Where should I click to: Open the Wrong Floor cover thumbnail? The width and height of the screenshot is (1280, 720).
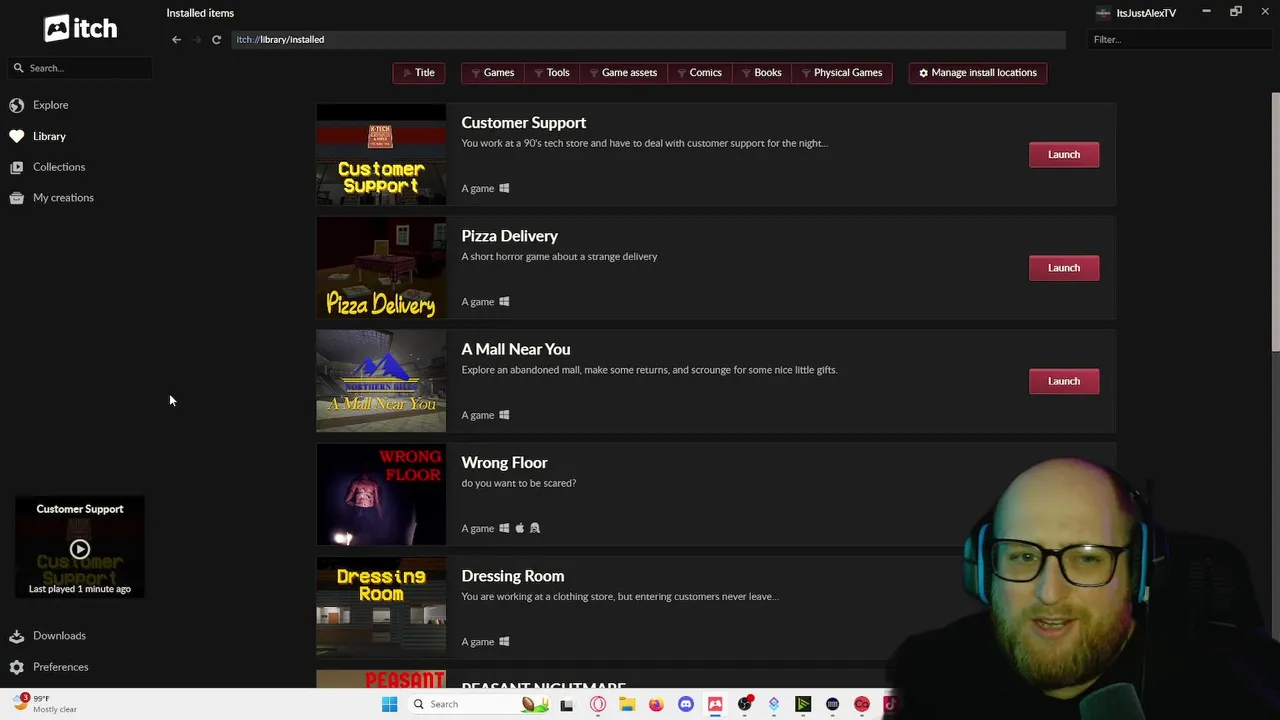coord(381,495)
